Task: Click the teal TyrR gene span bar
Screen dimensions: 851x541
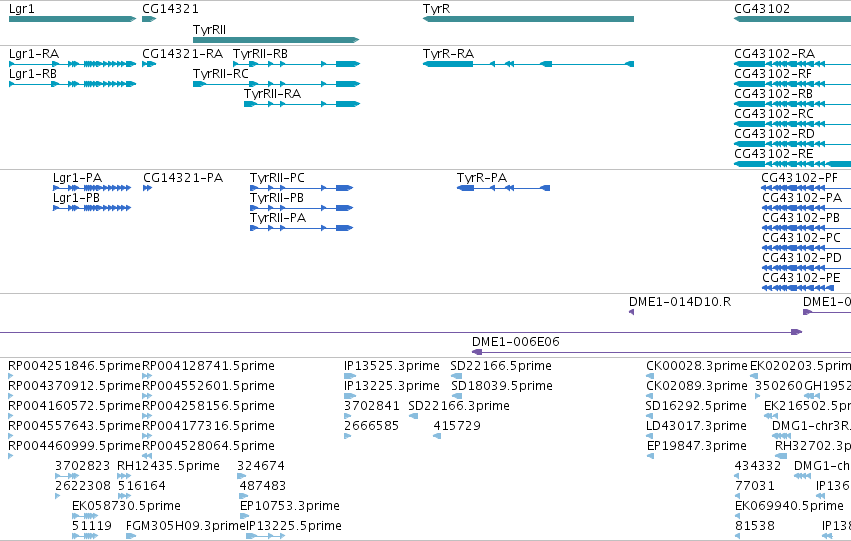Action: pyautogui.click(x=528, y=20)
